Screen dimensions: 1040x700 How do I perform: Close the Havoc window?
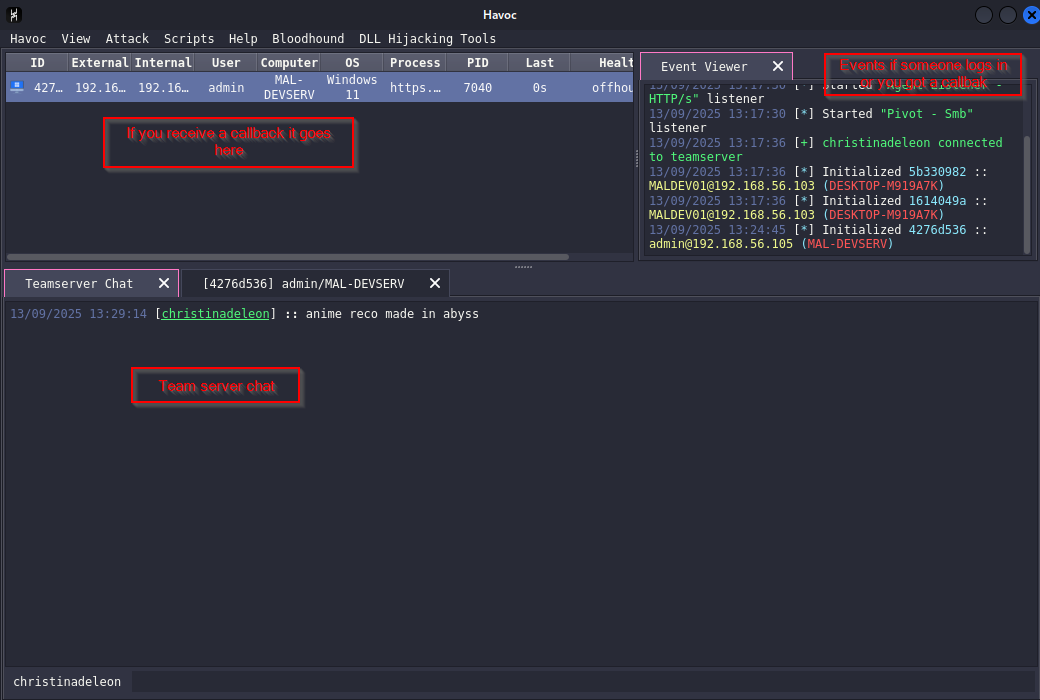click(x=1031, y=15)
